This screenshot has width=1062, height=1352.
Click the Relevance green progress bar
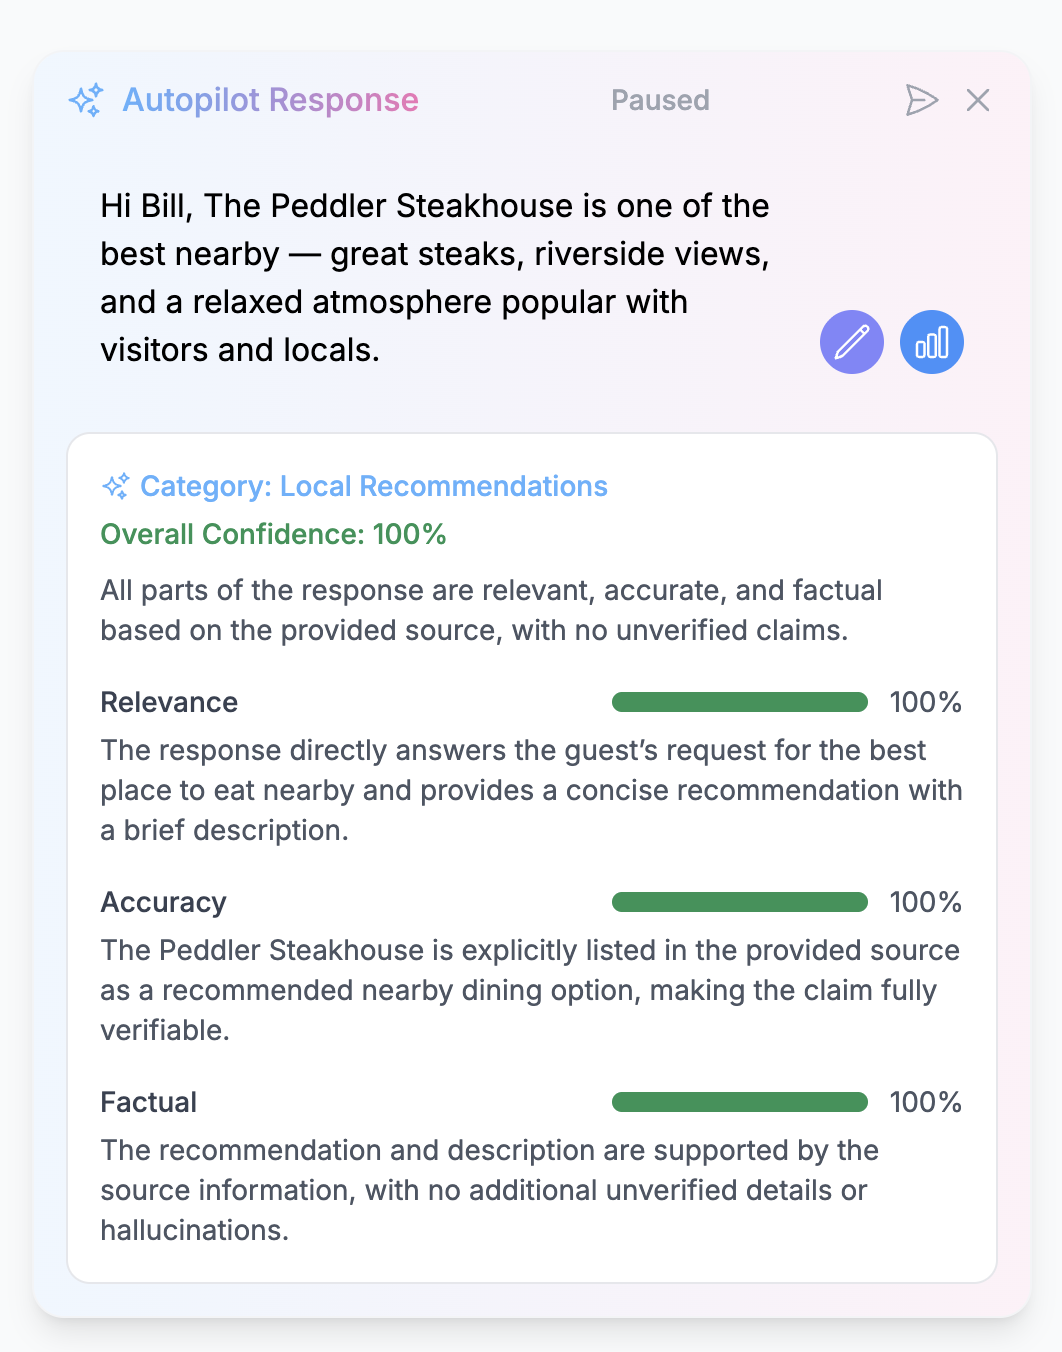click(739, 702)
